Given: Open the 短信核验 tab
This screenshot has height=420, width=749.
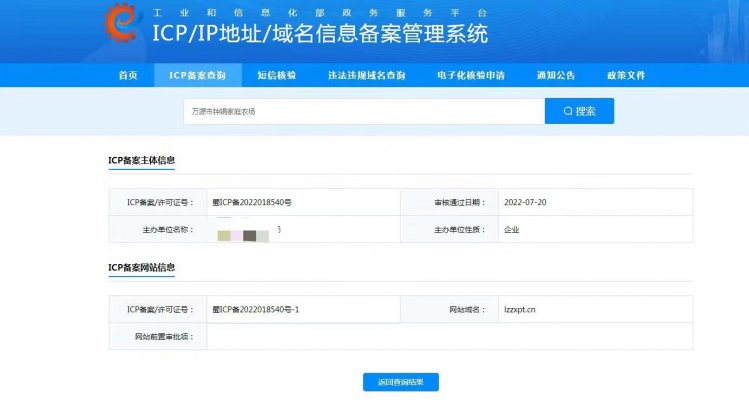Looking at the screenshot, I should coord(276,75).
